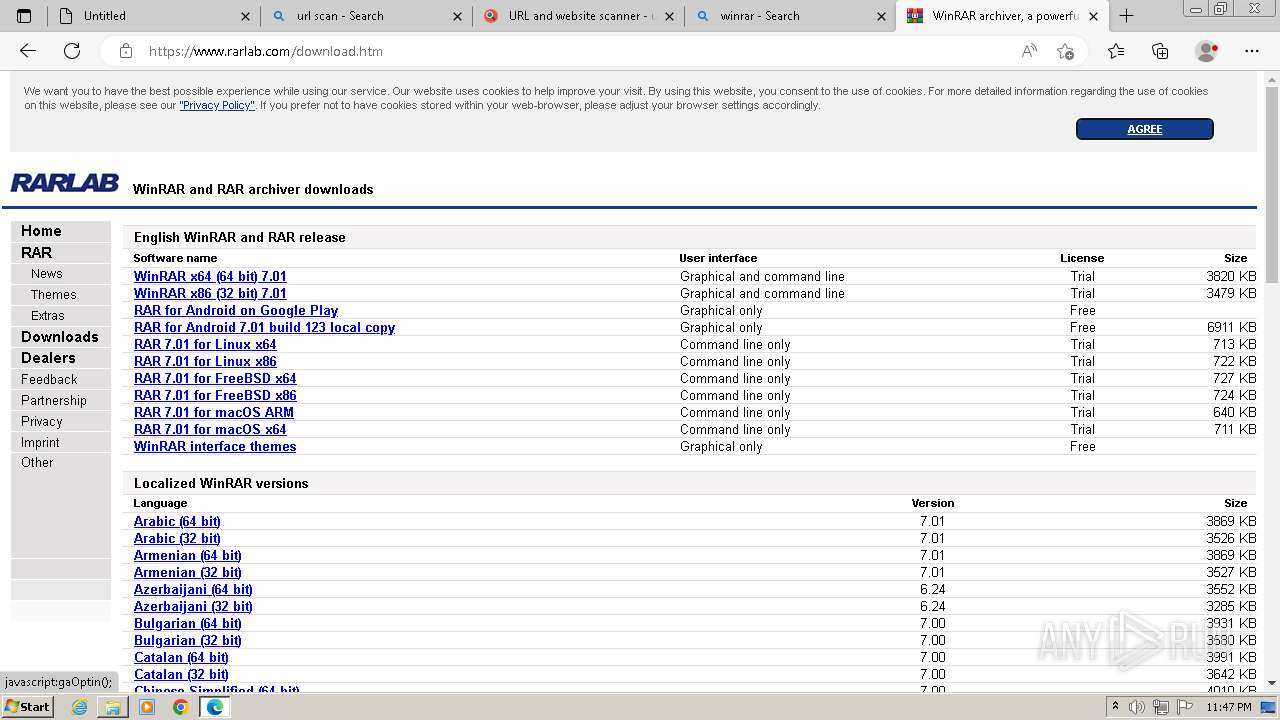The image size is (1280, 720).
Task: Download WinRAR x64 (64 bit) 7.01
Action: (210, 277)
